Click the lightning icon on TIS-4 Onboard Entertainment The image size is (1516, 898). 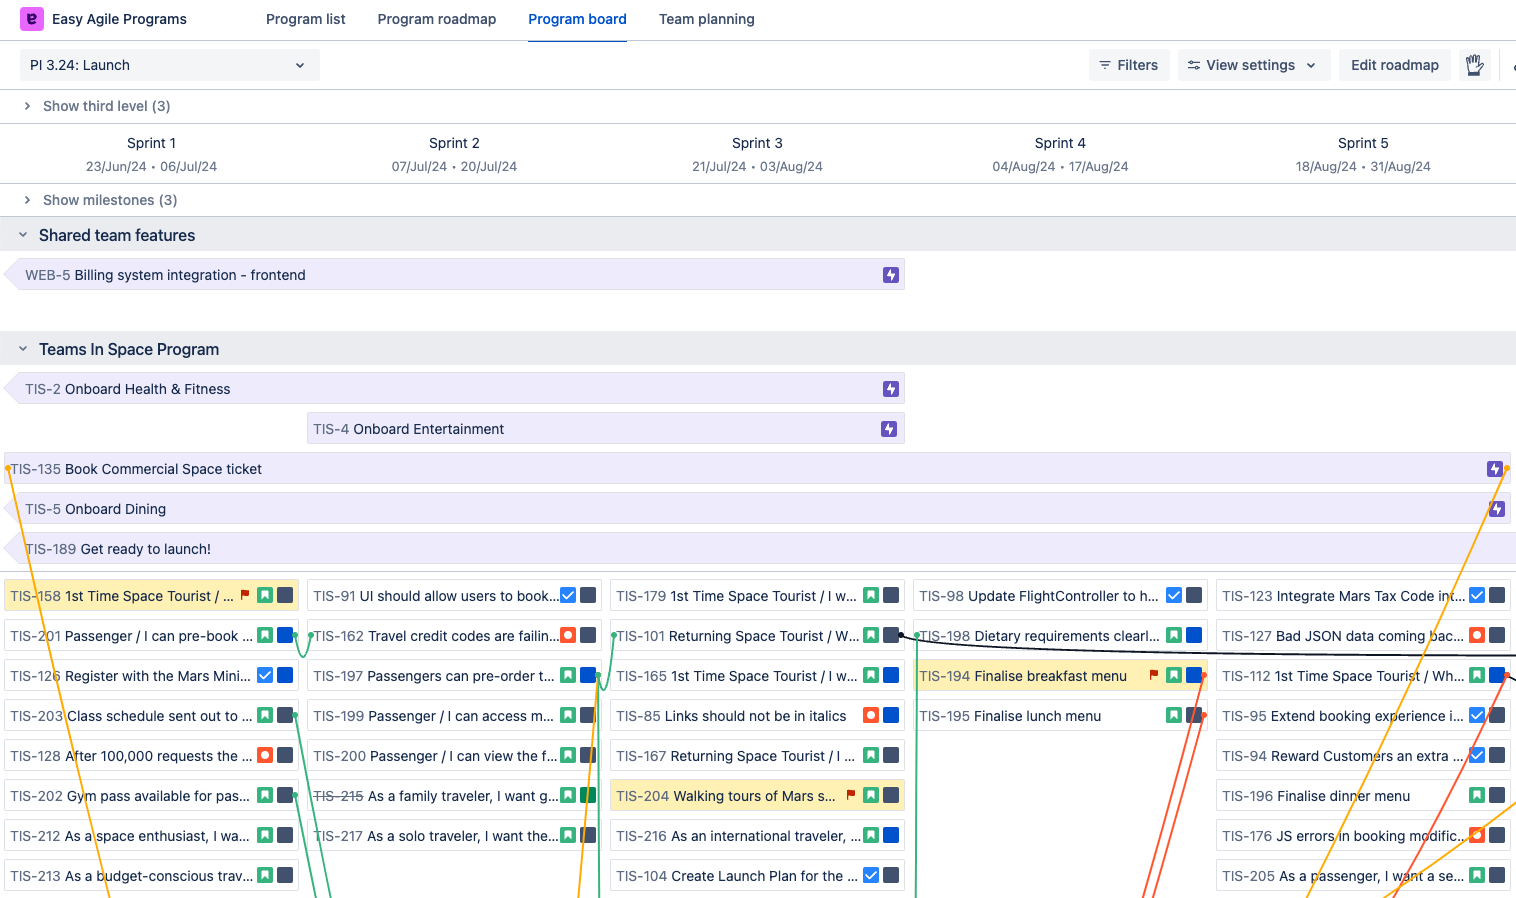pyautogui.click(x=888, y=429)
